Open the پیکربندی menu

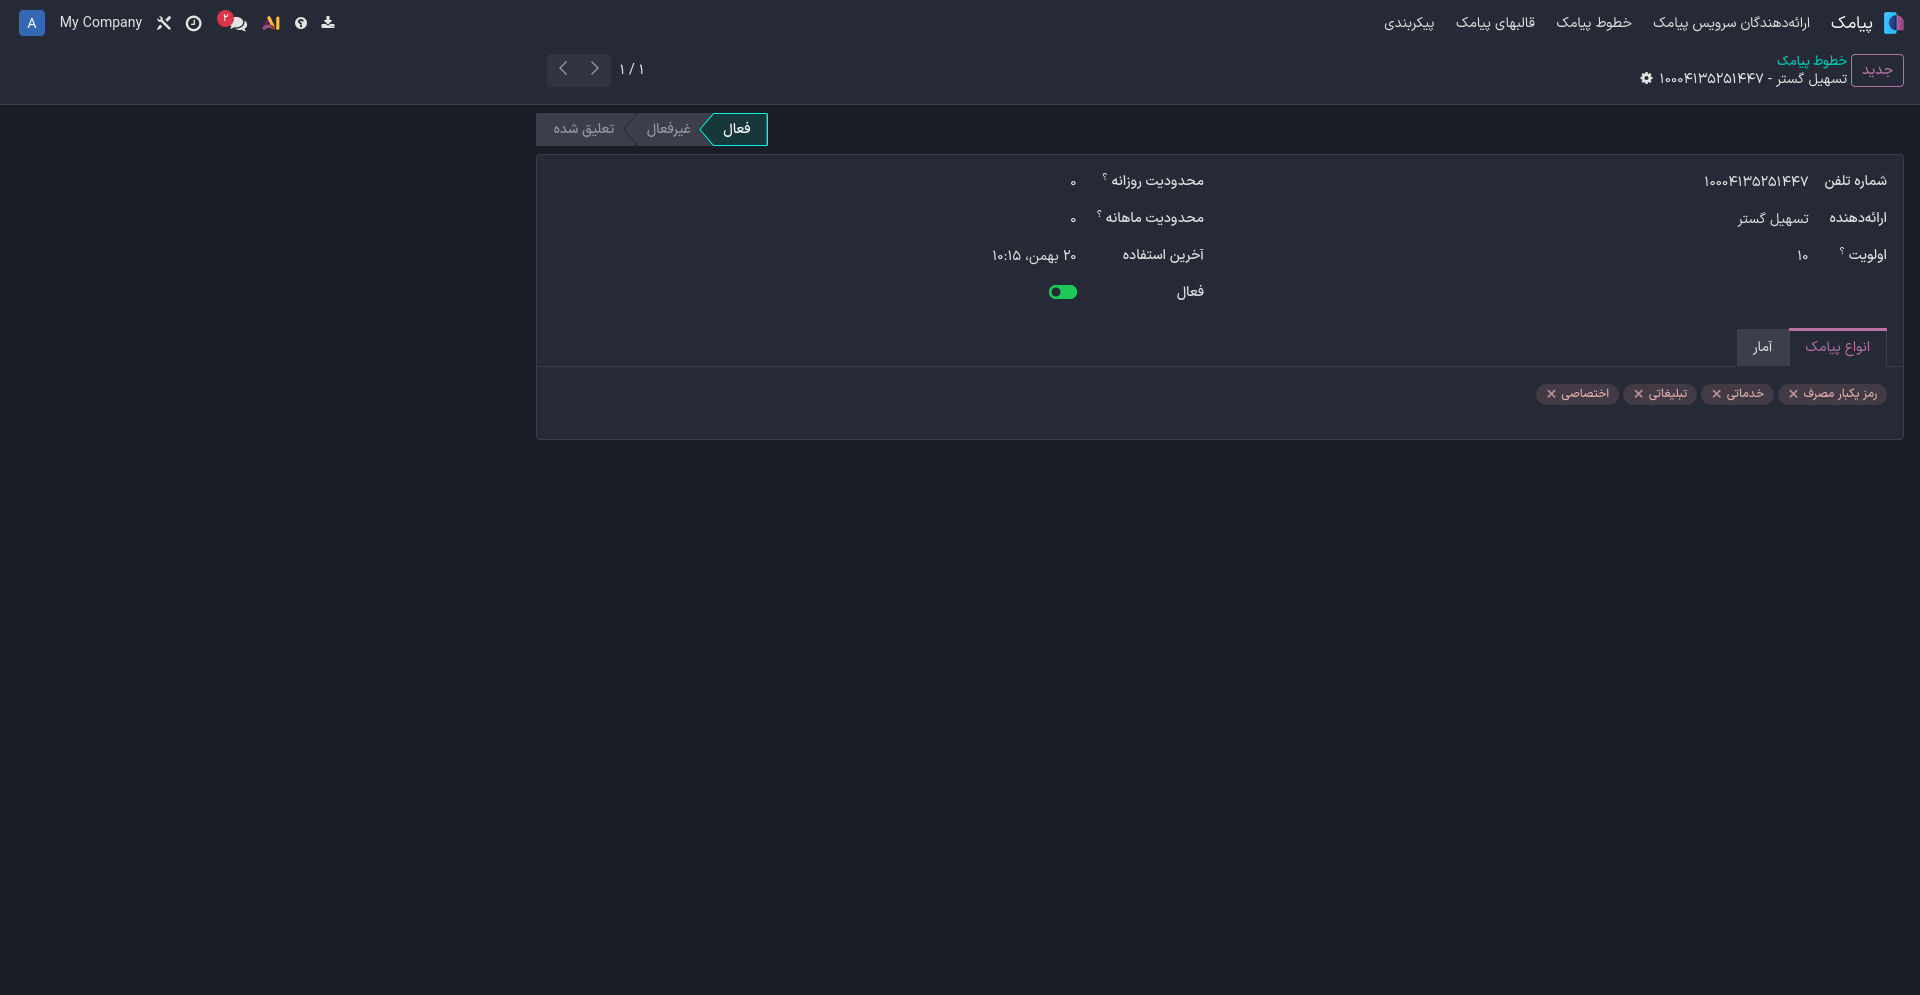pos(1408,23)
